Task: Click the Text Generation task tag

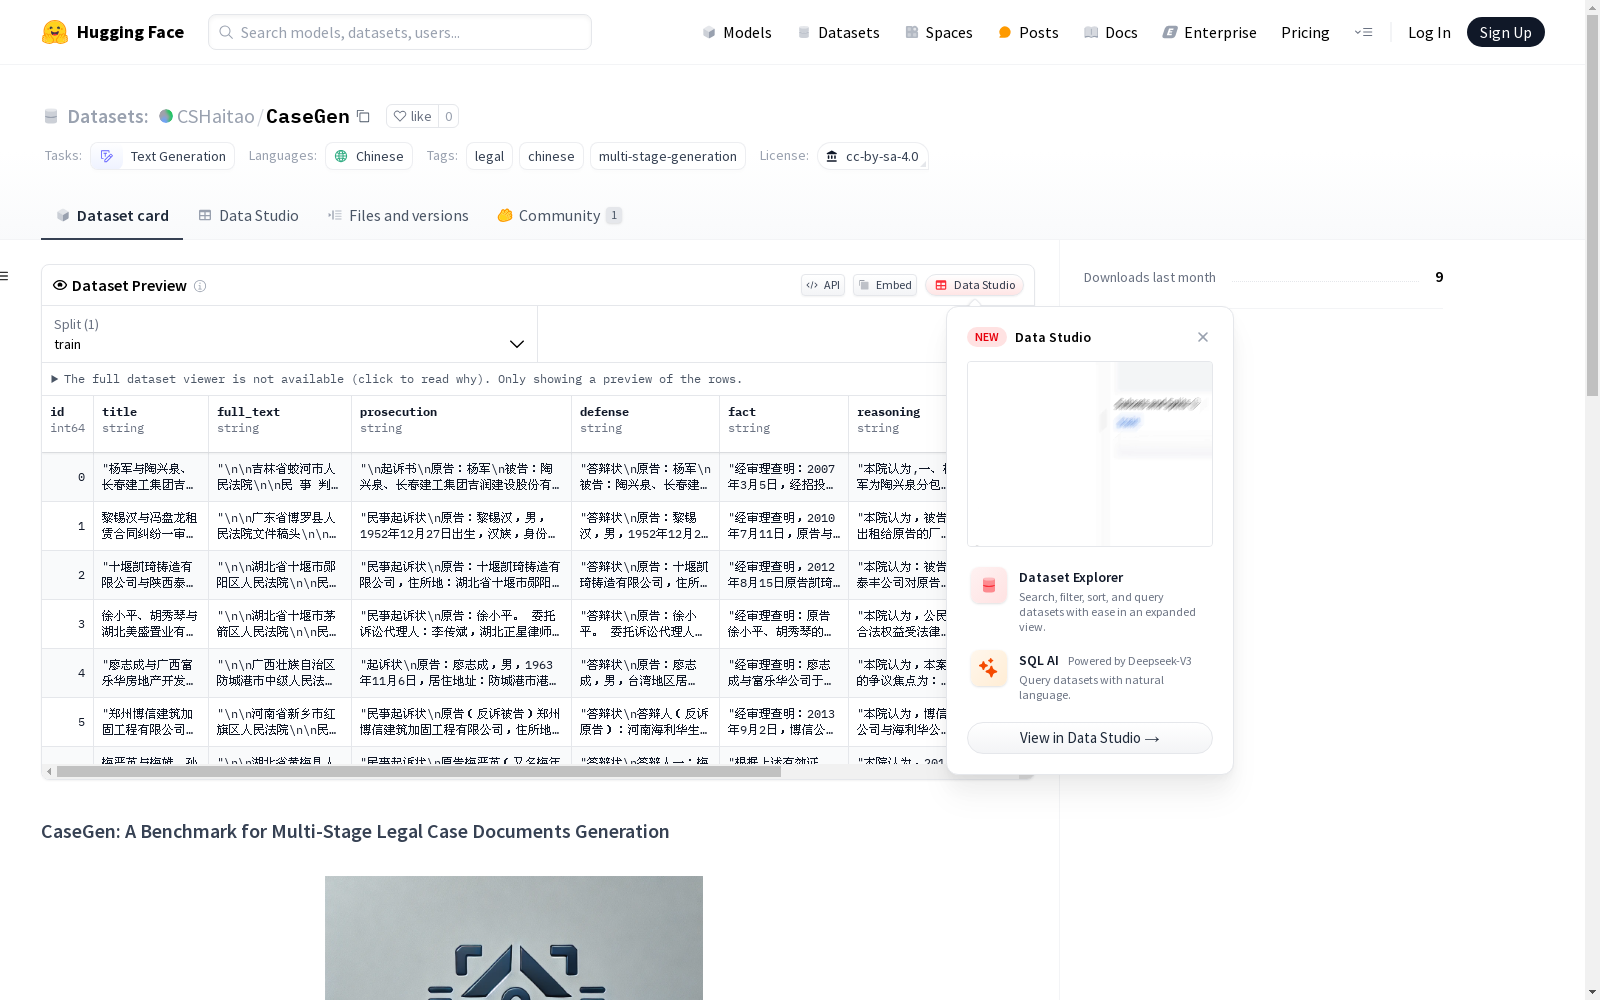Action: click(x=163, y=156)
